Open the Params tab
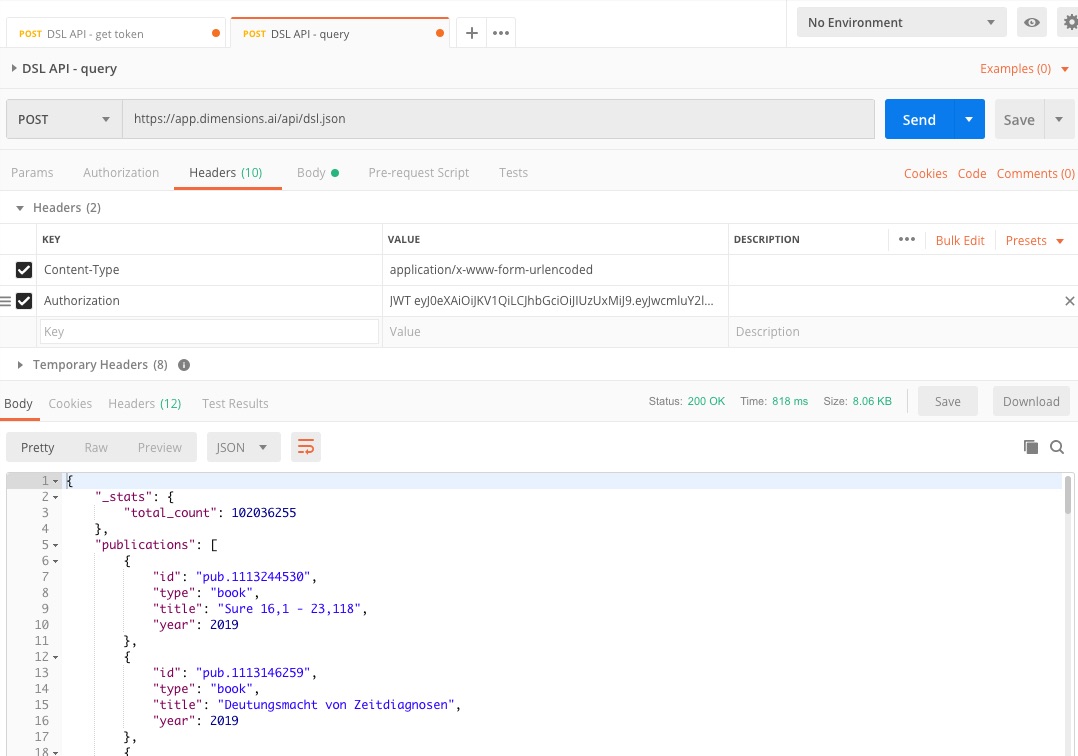 tap(32, 173)
